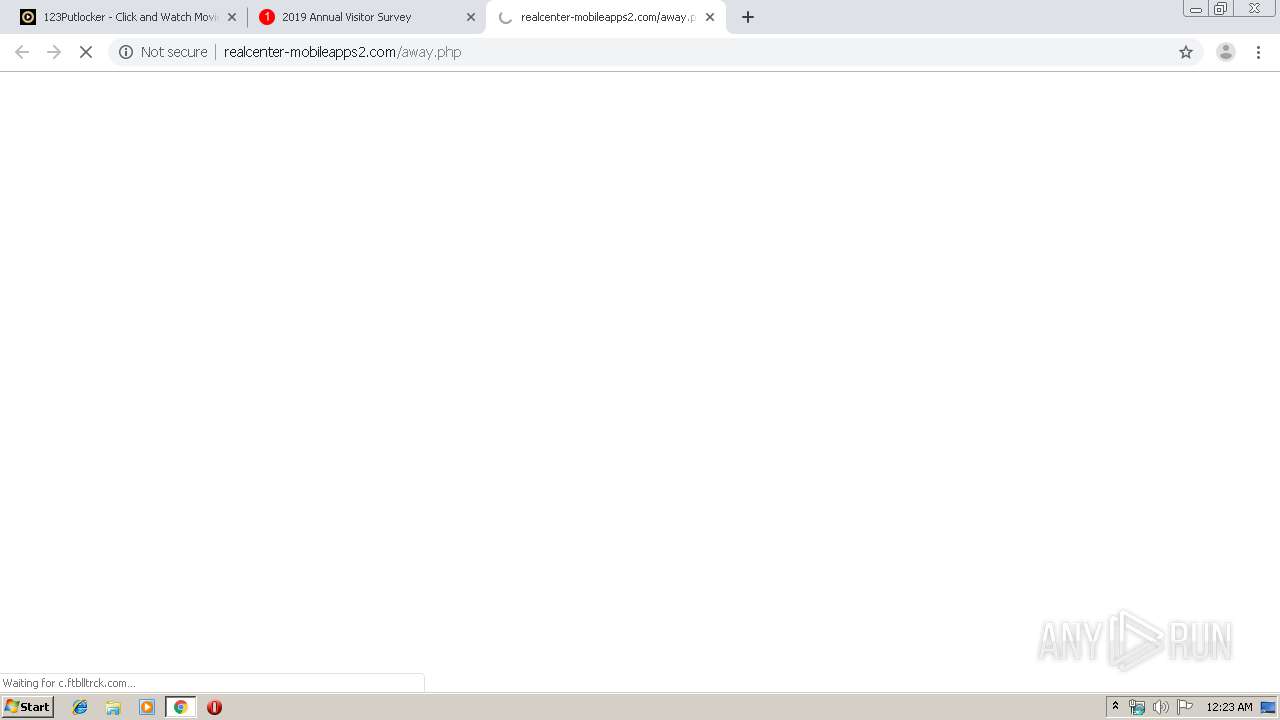Screen dimensions: 1280x720
Task: Click the 12:23 AM clock
Action: point(1229,707)
